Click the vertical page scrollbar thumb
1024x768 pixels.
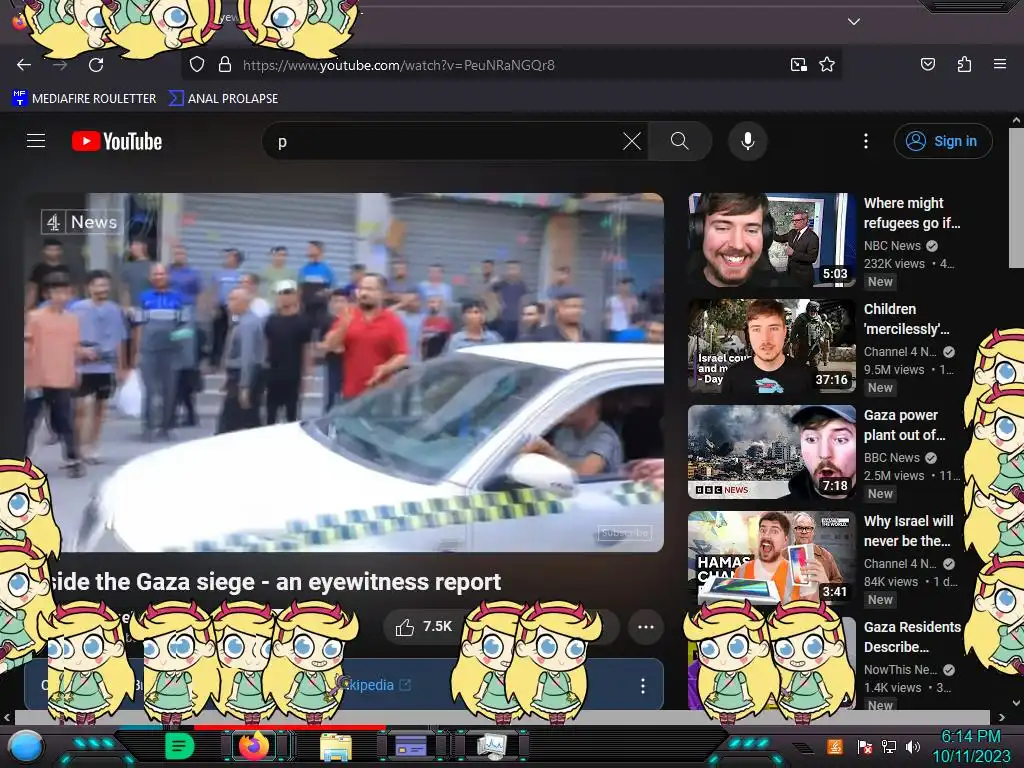[1016, 196]
